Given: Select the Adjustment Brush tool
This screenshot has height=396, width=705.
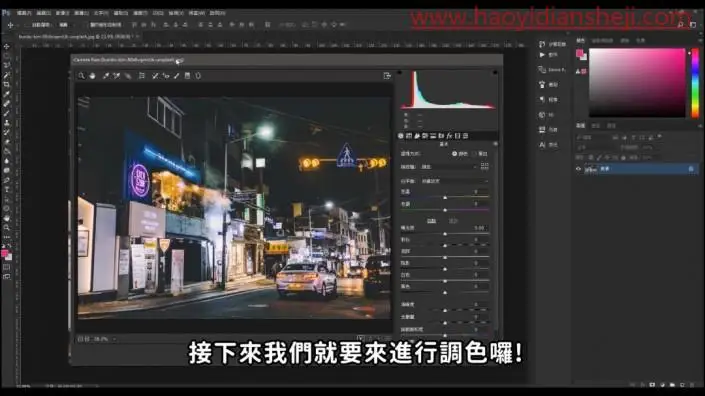Looking at the screenshot, I should click(x=177, y=76).
